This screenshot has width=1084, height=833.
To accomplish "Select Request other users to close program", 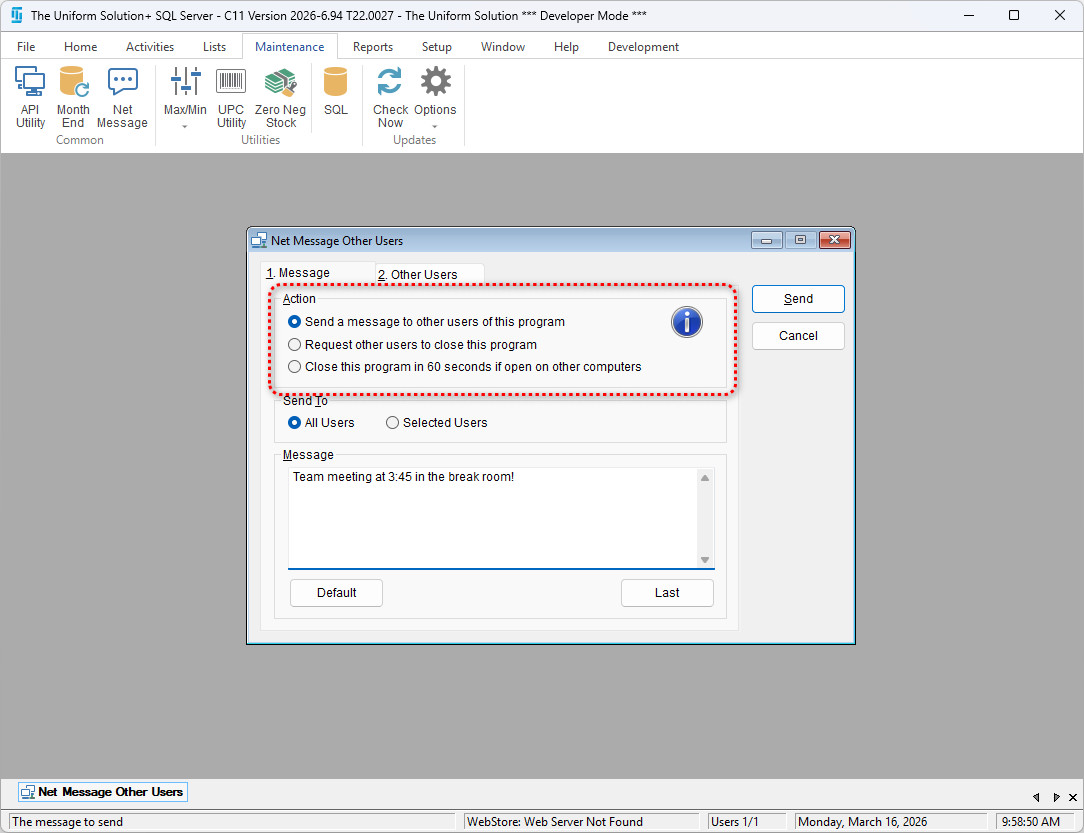I will (294, 345).
